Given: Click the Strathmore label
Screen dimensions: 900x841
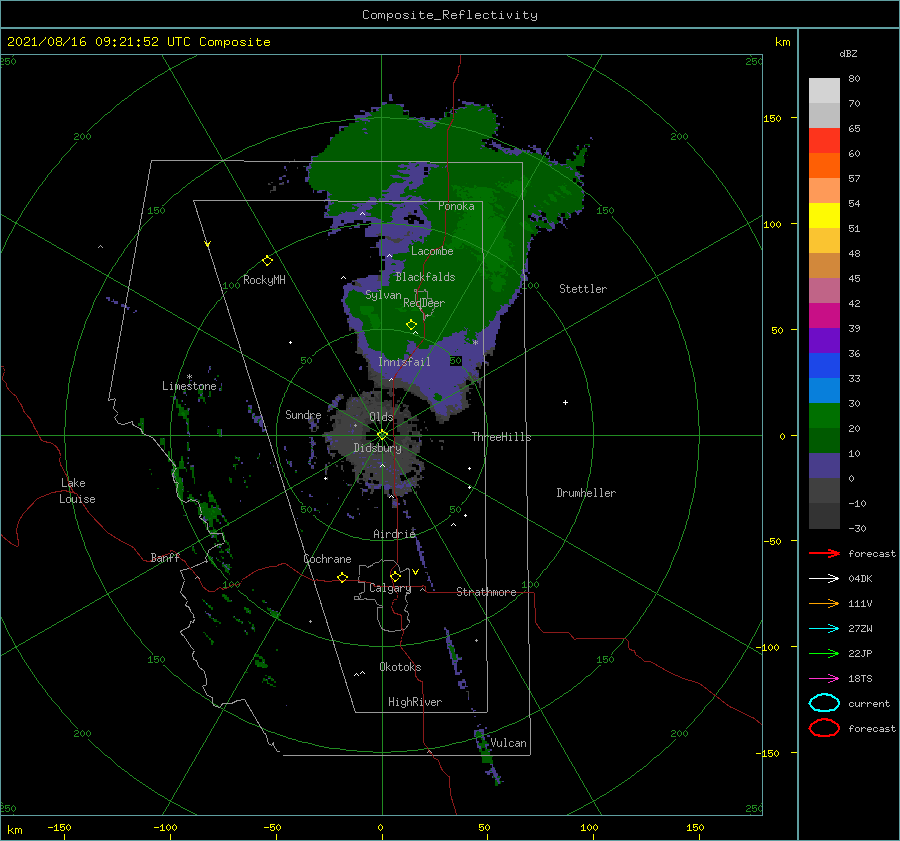Looking at the screenshot, I should pos(486,592).
